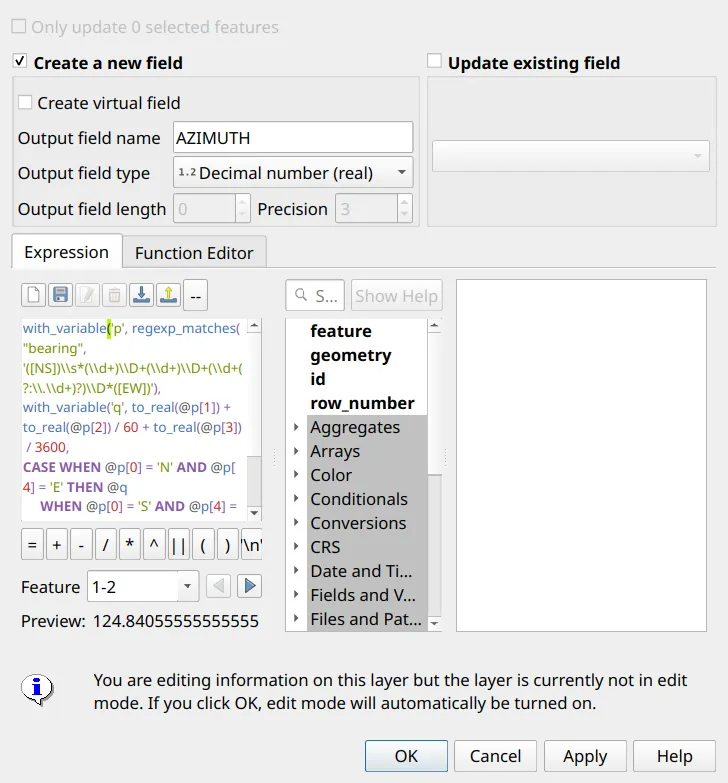728x783 pixels.
Task: Expand the Aggregates function group
Action: (296, 427)
